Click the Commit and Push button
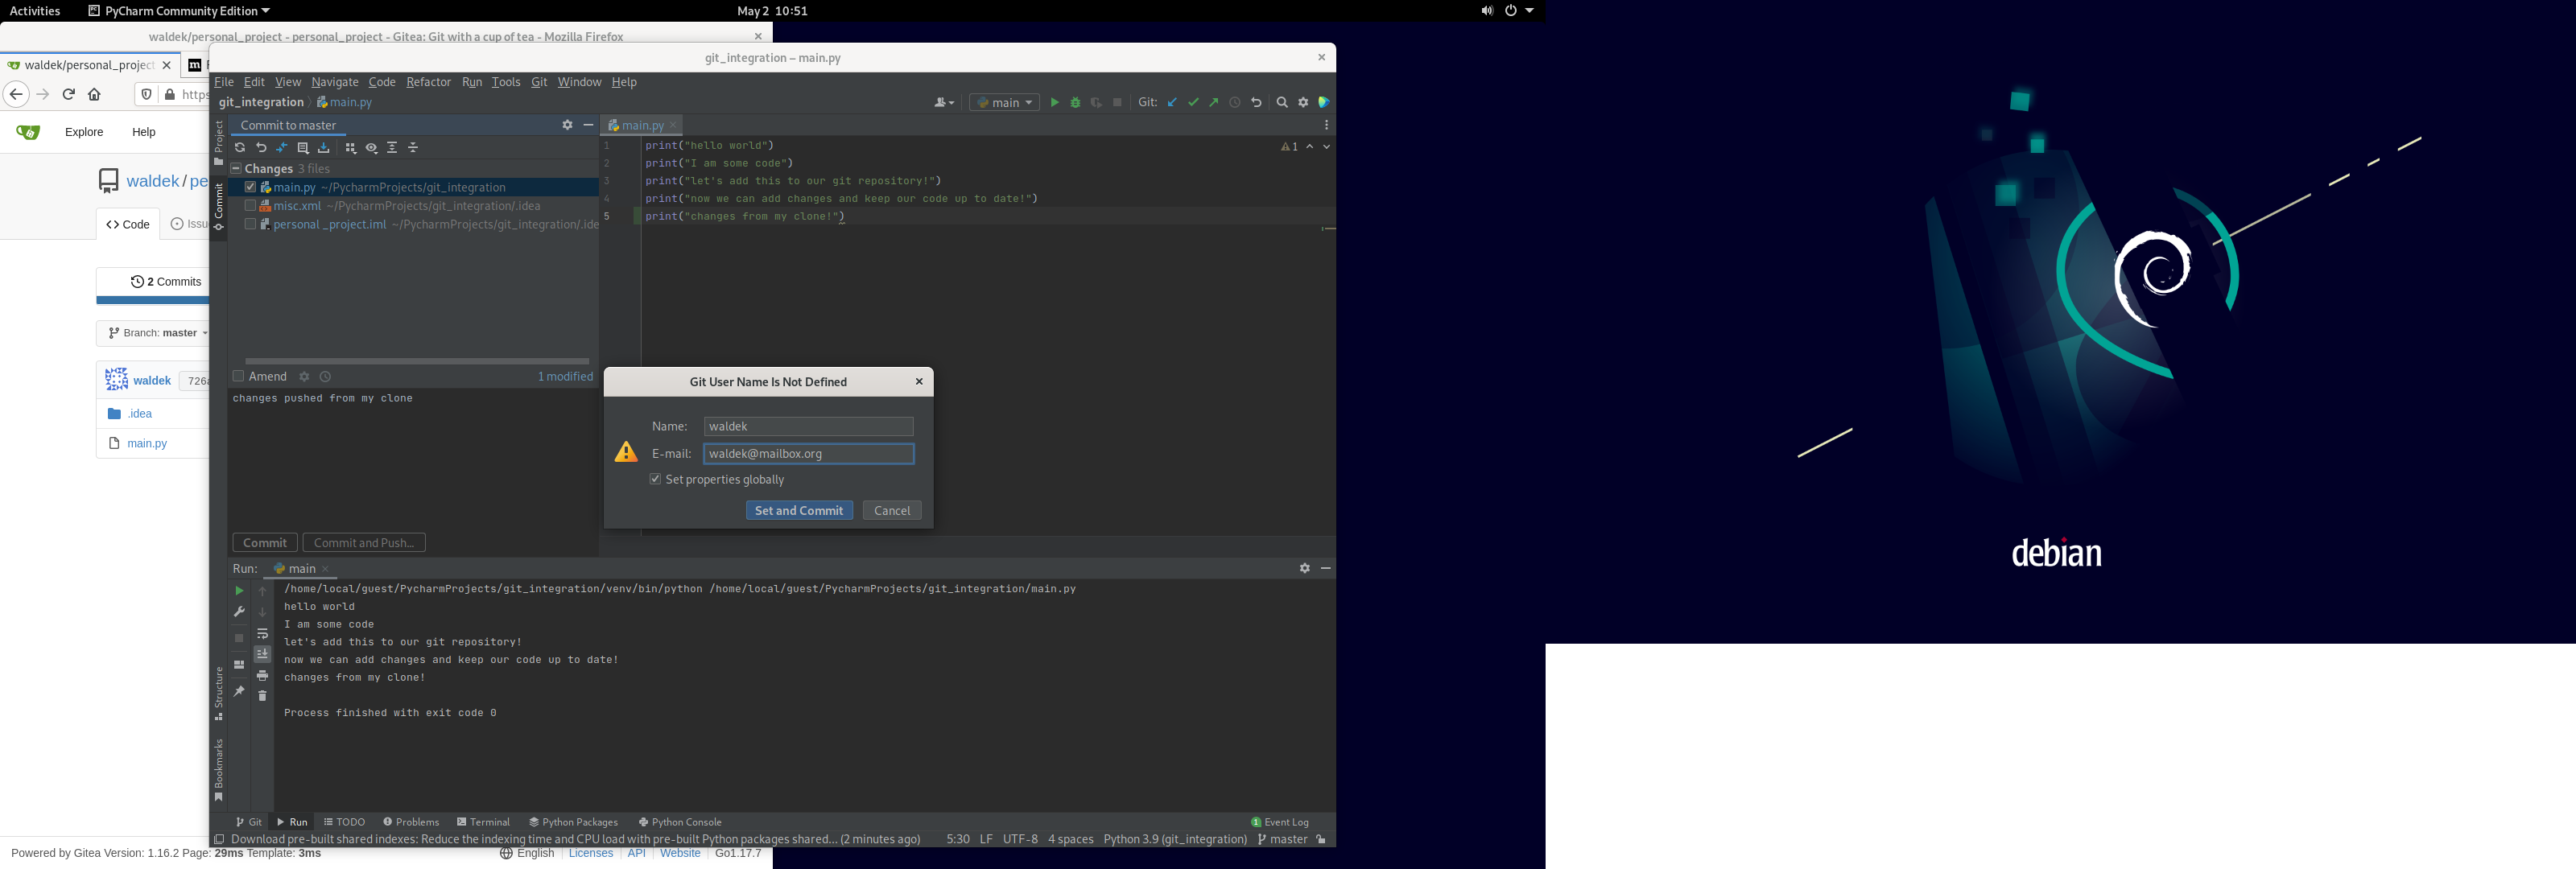Image resolution: width=2576 pixels, height=869 pixels. 364,543
